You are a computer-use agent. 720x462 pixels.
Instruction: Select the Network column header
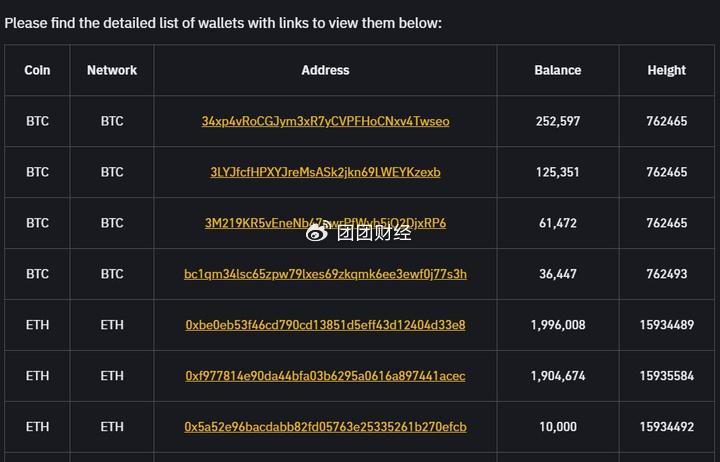tap(112, 70)
